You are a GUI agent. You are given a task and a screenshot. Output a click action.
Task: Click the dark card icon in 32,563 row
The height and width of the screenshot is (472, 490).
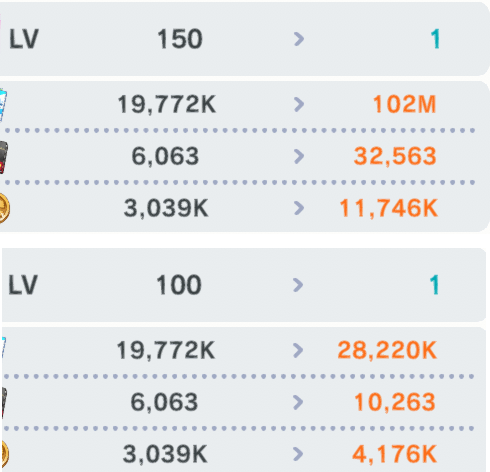(3, 157)
